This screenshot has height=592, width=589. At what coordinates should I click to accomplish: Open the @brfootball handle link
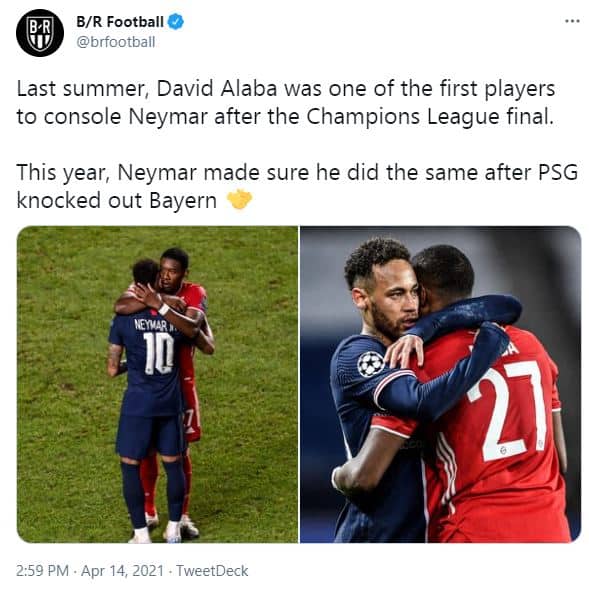pos(116,42)
